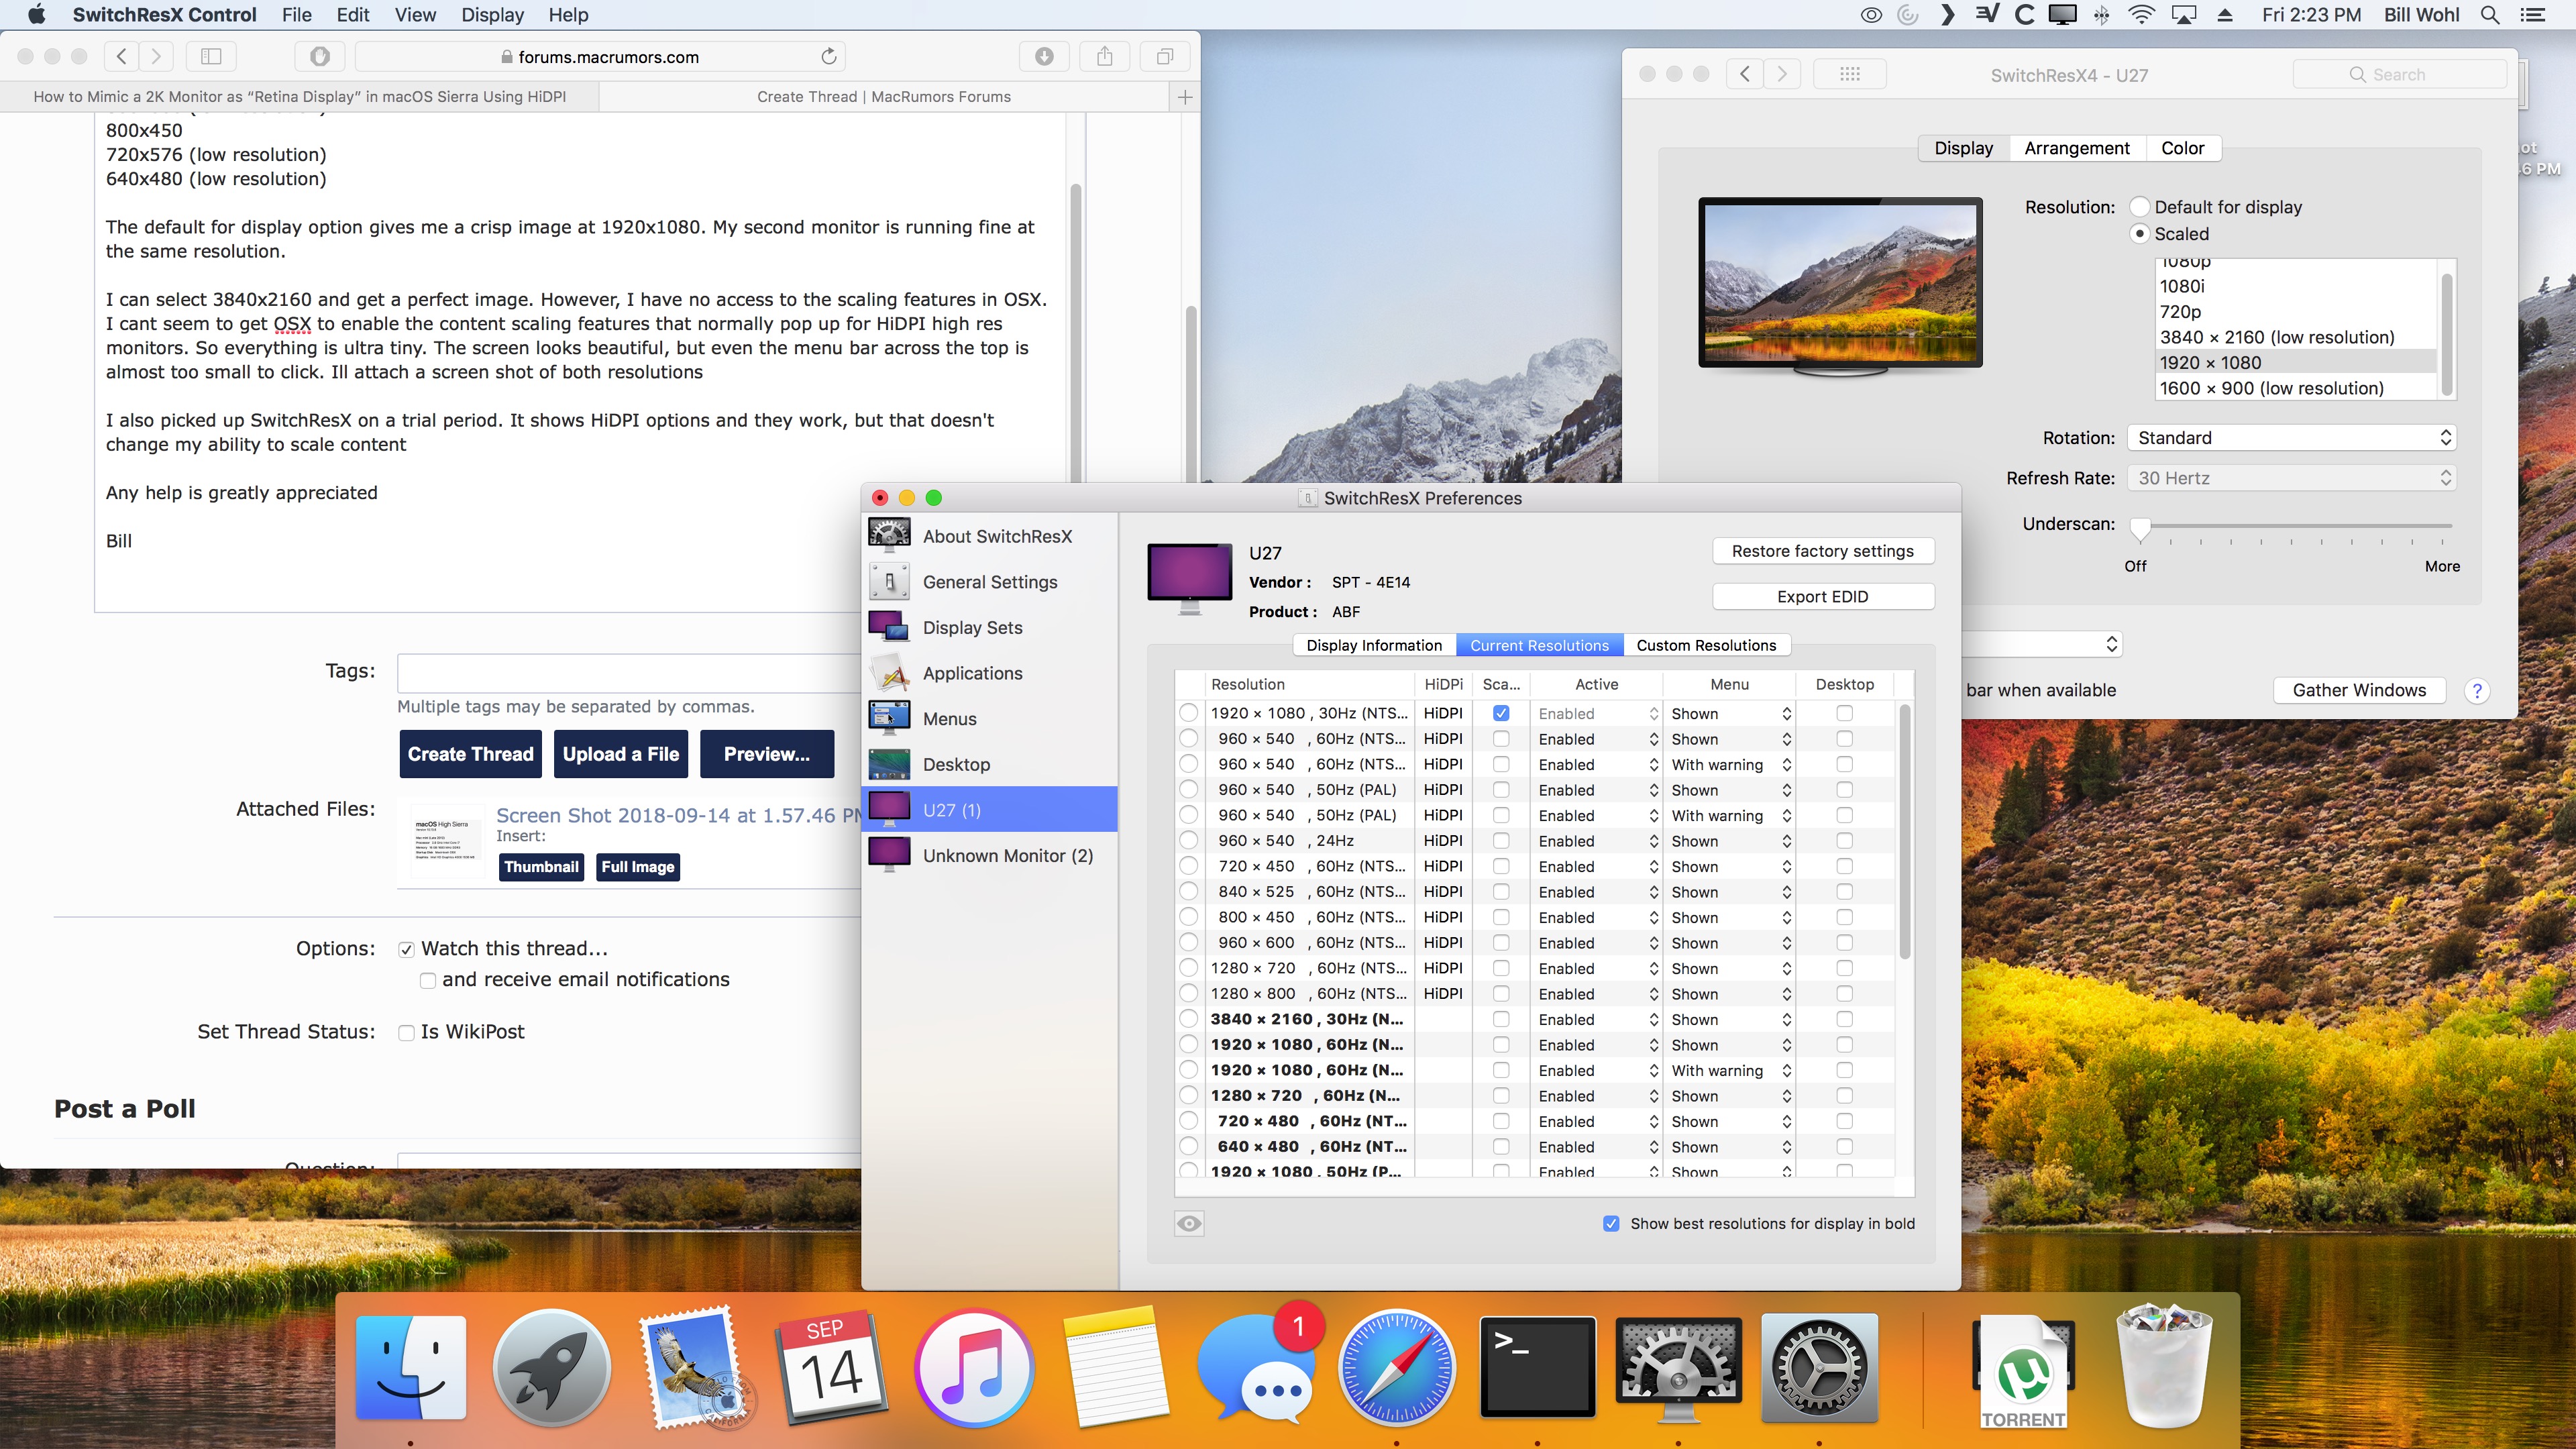Open Active dropdown for 3840 × 2160 row
The image size is (2576, 1449).
coord(1597,1019)
